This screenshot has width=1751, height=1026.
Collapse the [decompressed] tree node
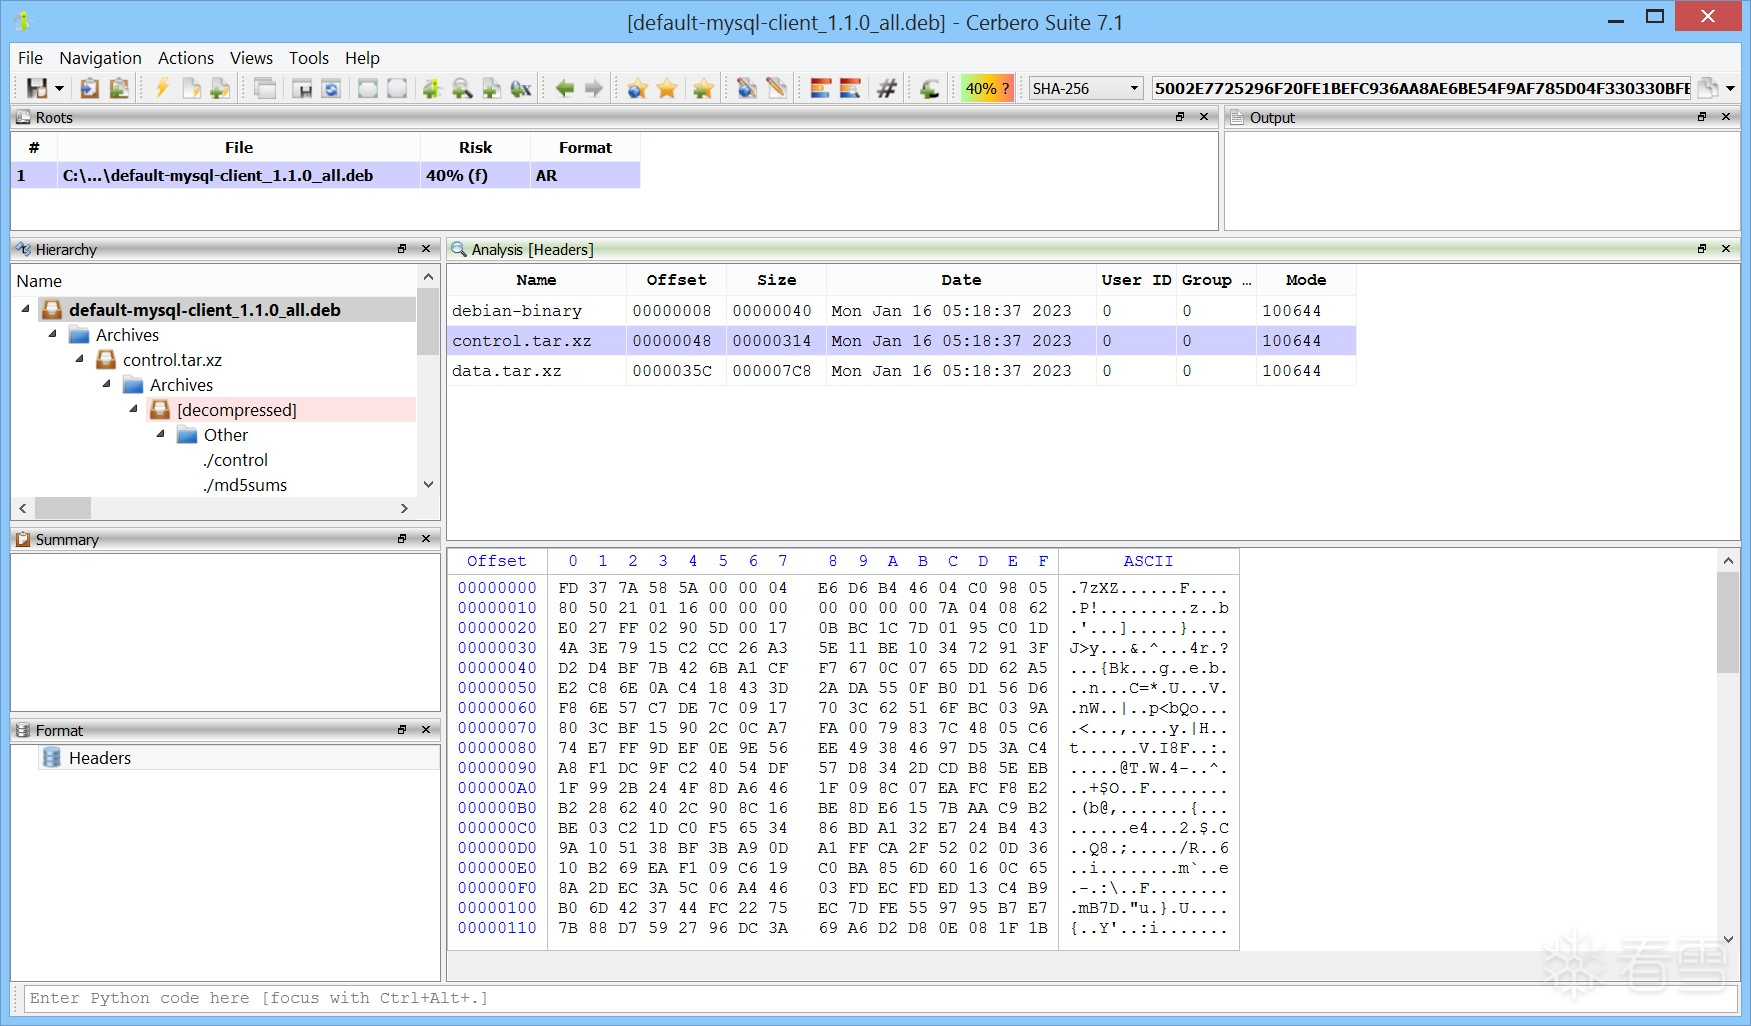click(134, 409)
